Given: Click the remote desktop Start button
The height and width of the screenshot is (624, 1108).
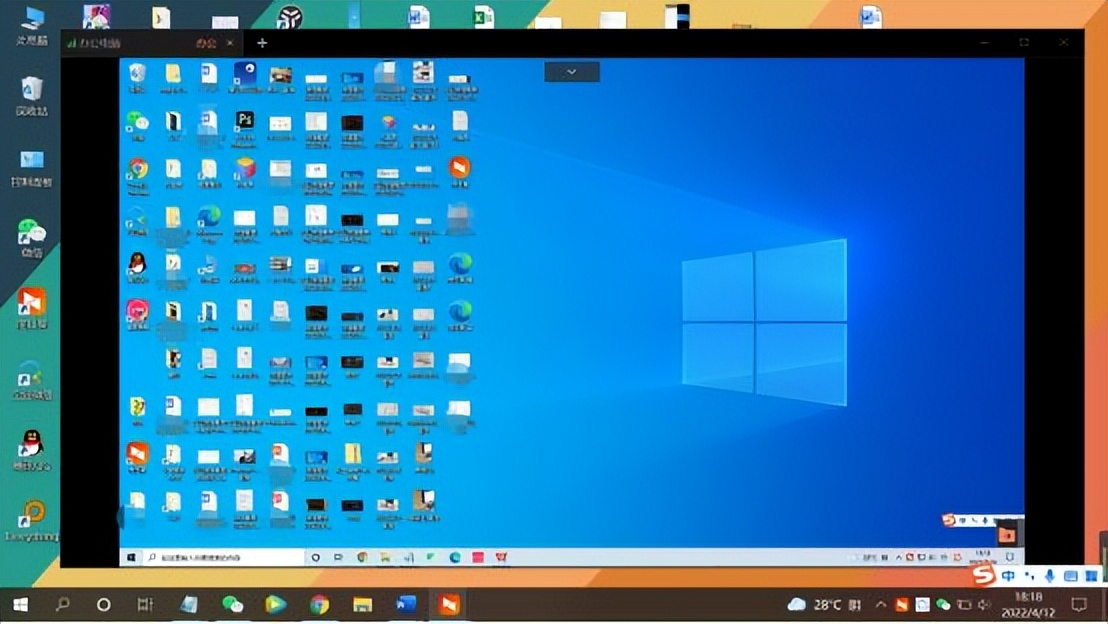Looking at the screenshot, I should pyautogui.click(x=130, y=557).
